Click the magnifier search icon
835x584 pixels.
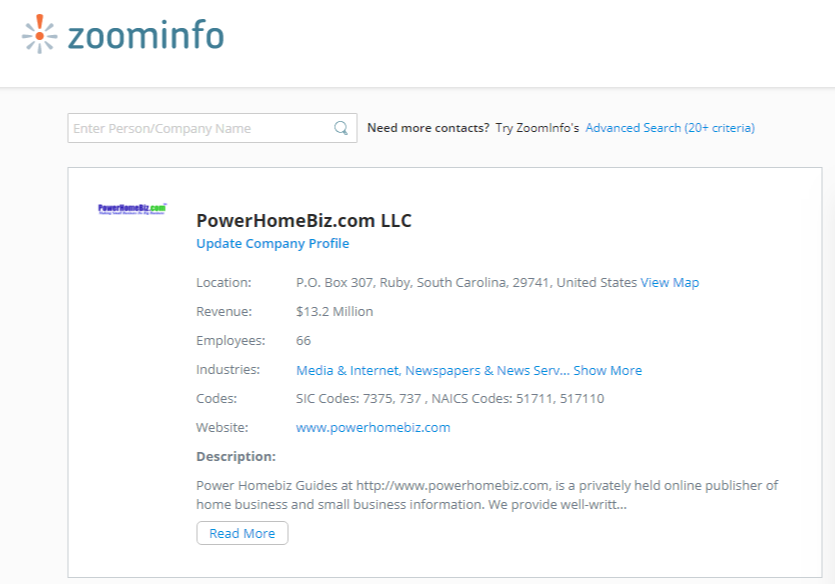[x=341, y=128]
